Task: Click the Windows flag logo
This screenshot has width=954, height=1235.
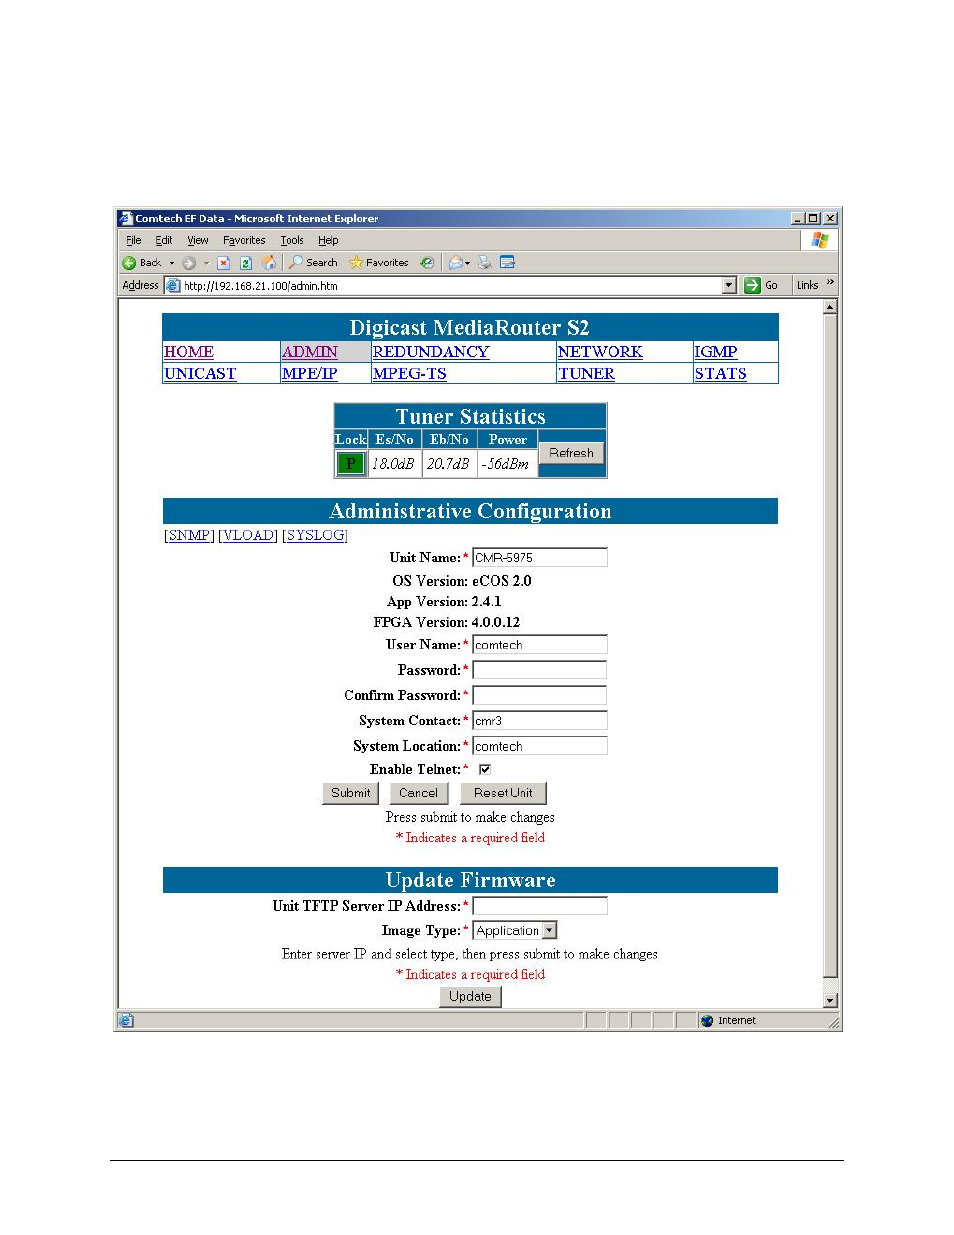Action: [x=819, y=240]
